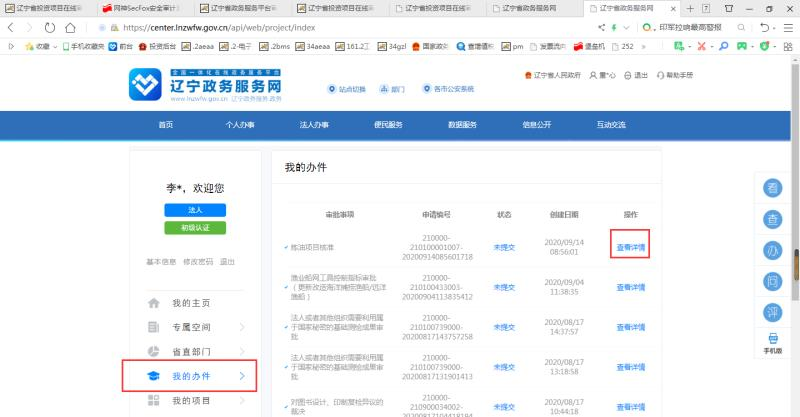Select the 信息公开 navigation item

[x=536, y=124]
